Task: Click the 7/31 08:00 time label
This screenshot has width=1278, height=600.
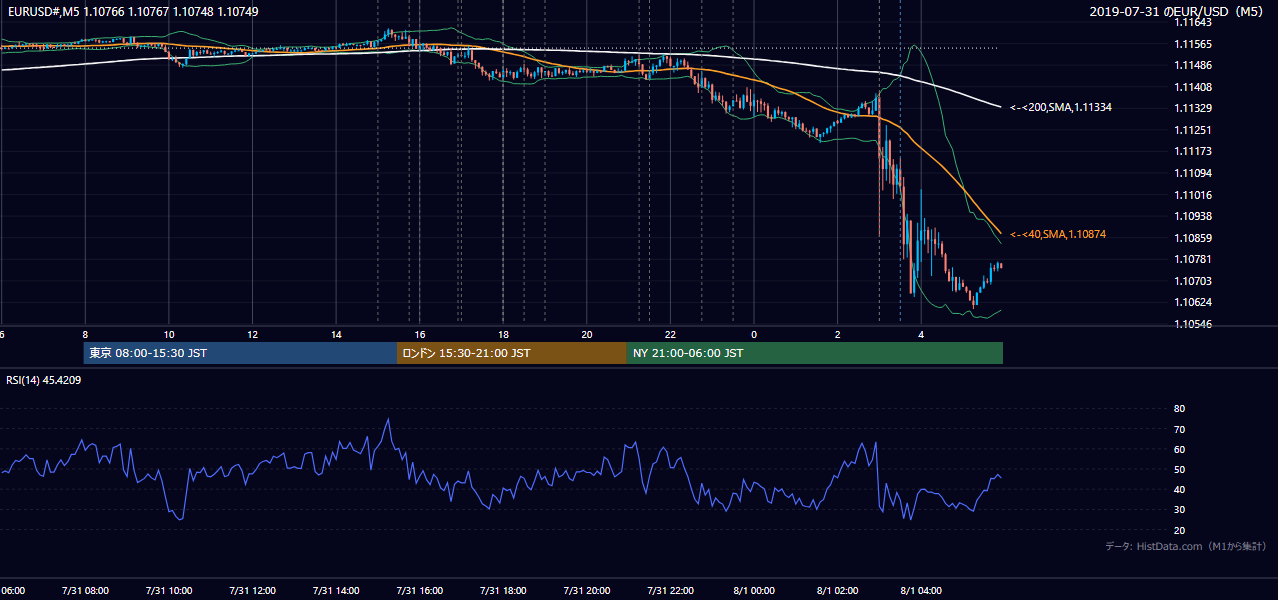Action: 85,591
